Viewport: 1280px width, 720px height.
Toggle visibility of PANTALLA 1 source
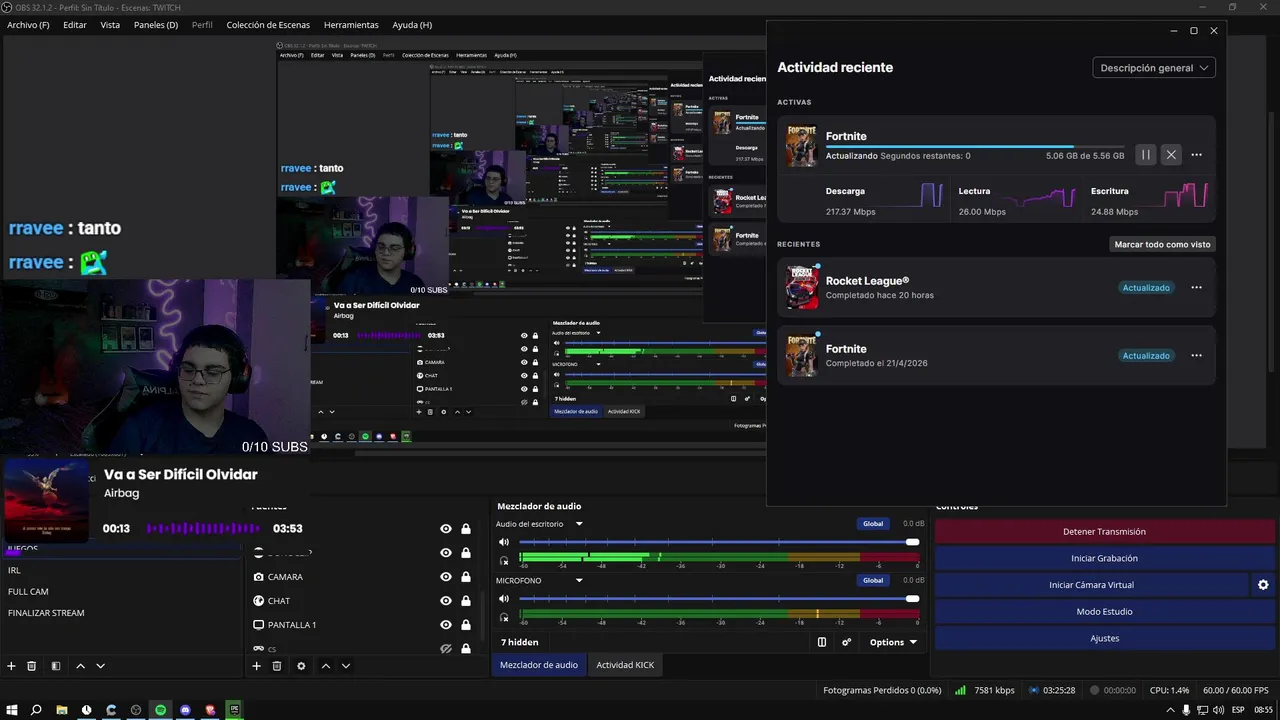446,625
